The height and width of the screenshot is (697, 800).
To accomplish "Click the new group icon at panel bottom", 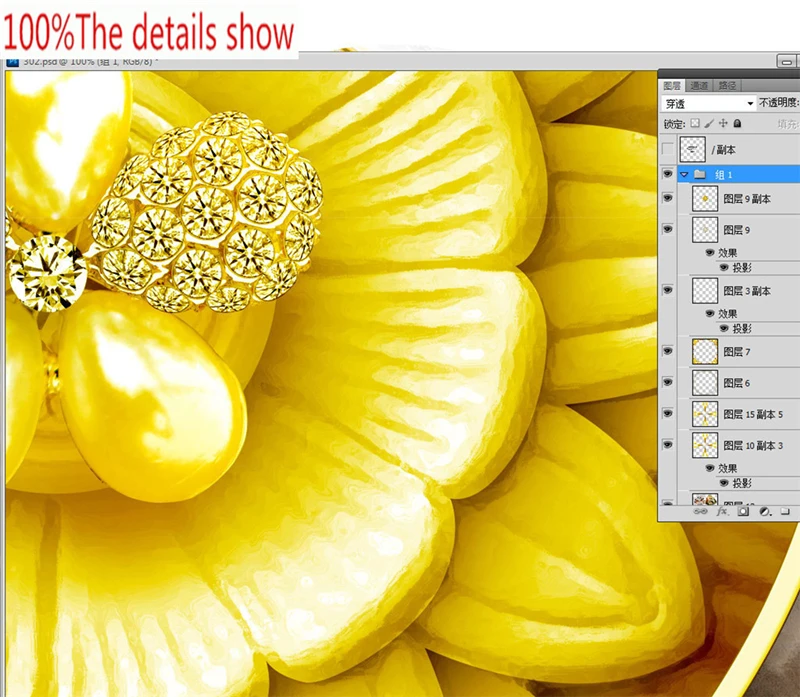I will [785, 511].
